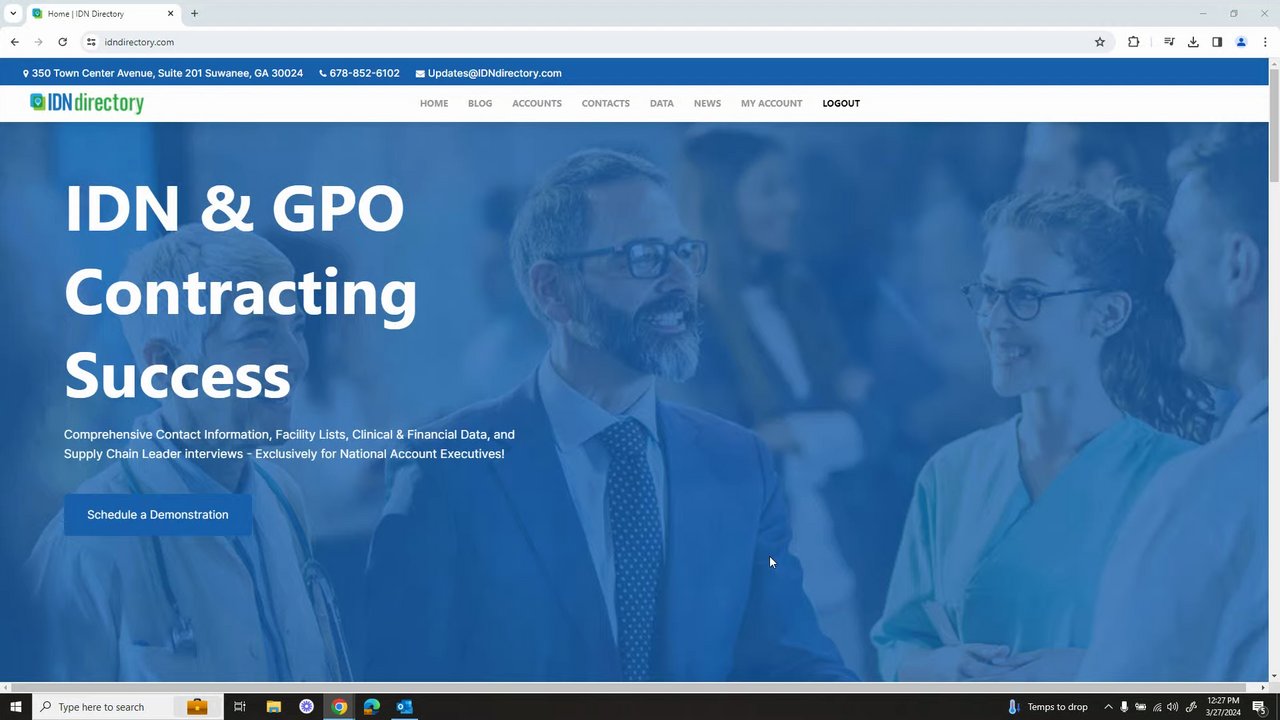Click the microphone tray icon
This screenshot has height=720, width=1280.
(x=1124, y=707)
